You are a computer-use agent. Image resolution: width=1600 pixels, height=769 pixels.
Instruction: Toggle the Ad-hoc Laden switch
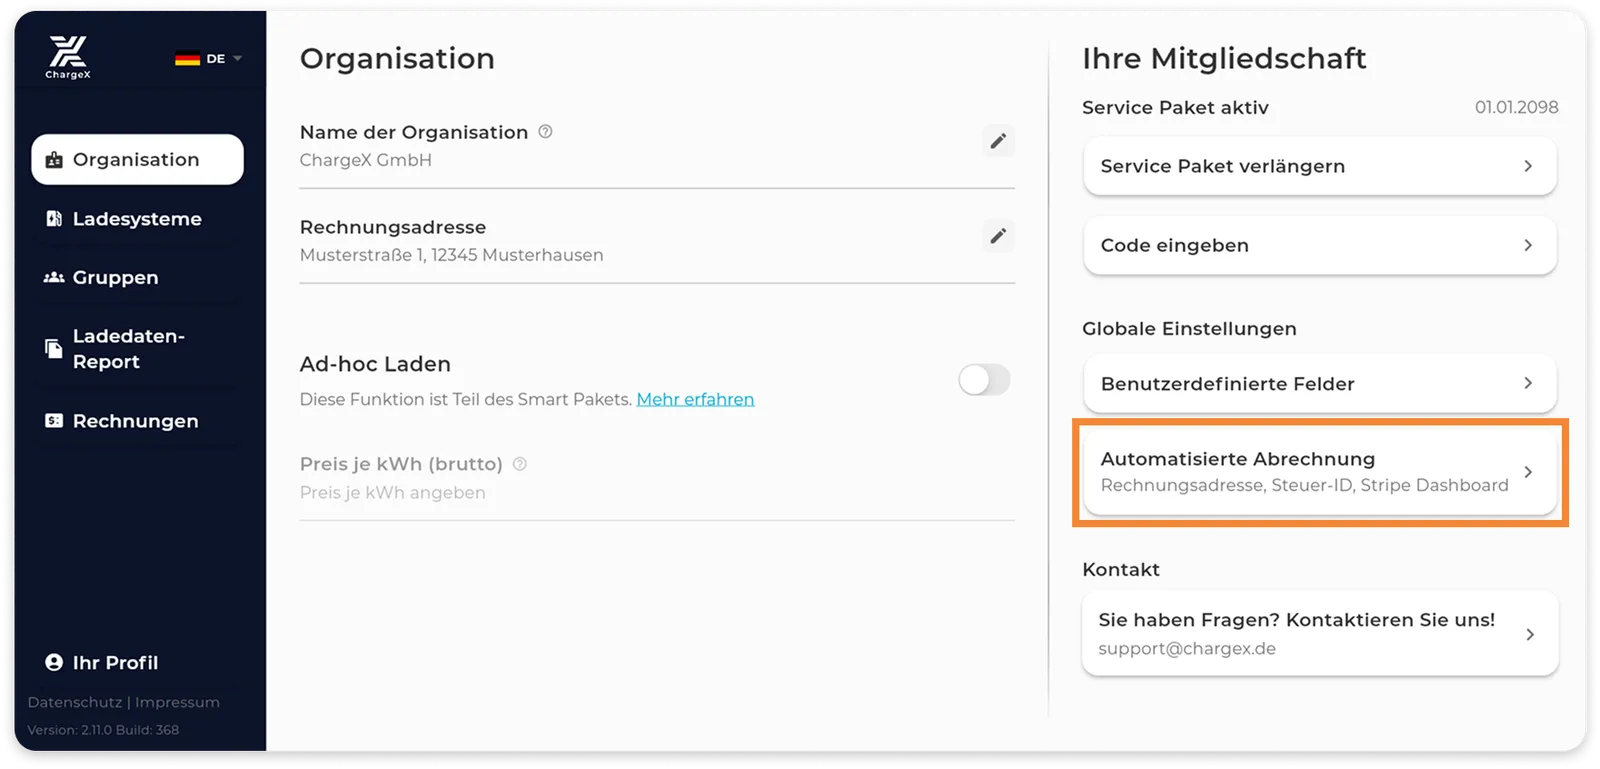click(x=984, y=380)
